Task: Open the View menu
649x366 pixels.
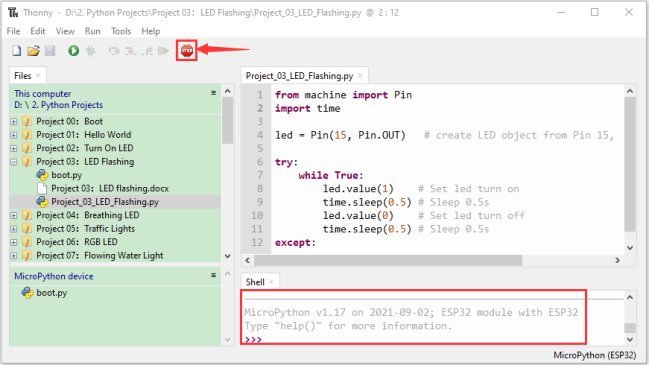Action: [65, 31]
